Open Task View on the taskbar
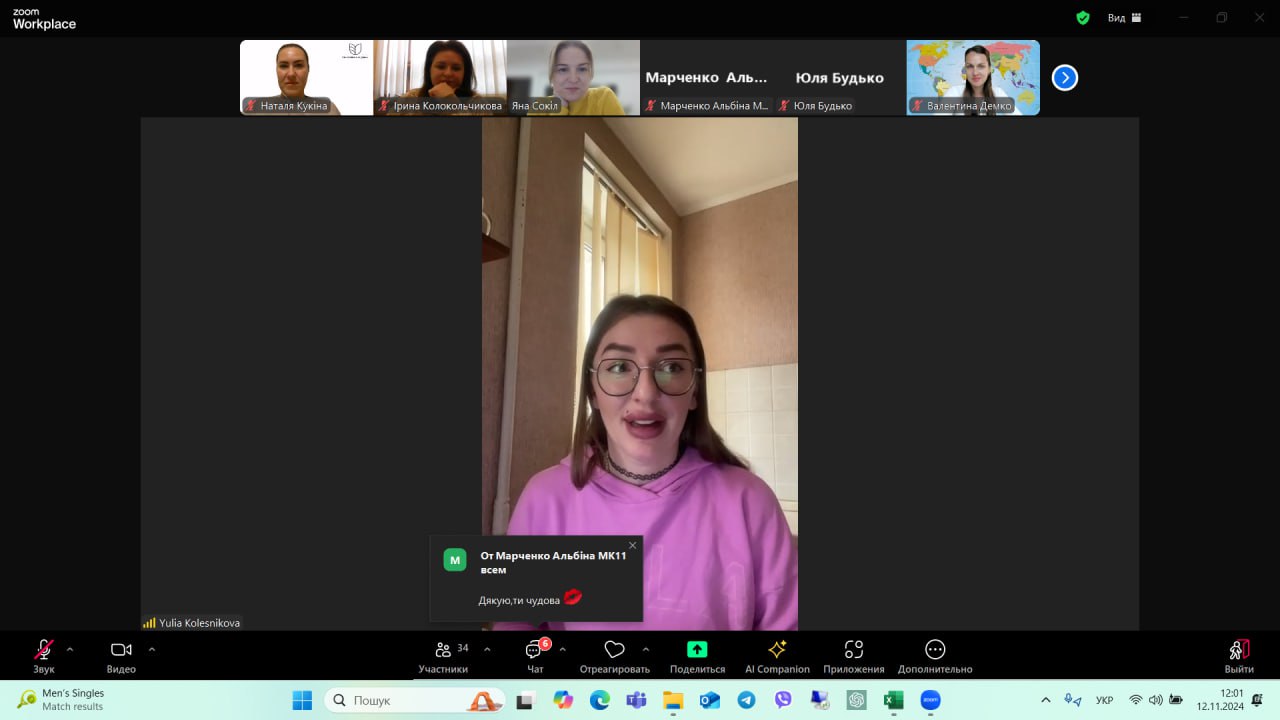Screen dimensions: 1280x720 pyautogui.click(x=525, y=700)
